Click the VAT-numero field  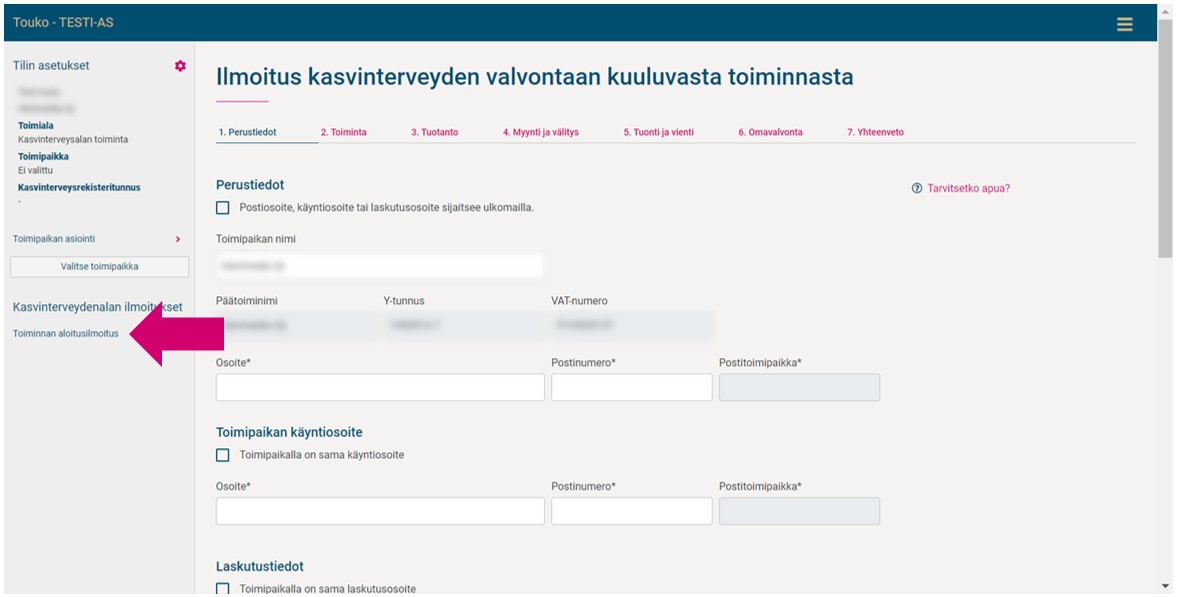(632, 326)
